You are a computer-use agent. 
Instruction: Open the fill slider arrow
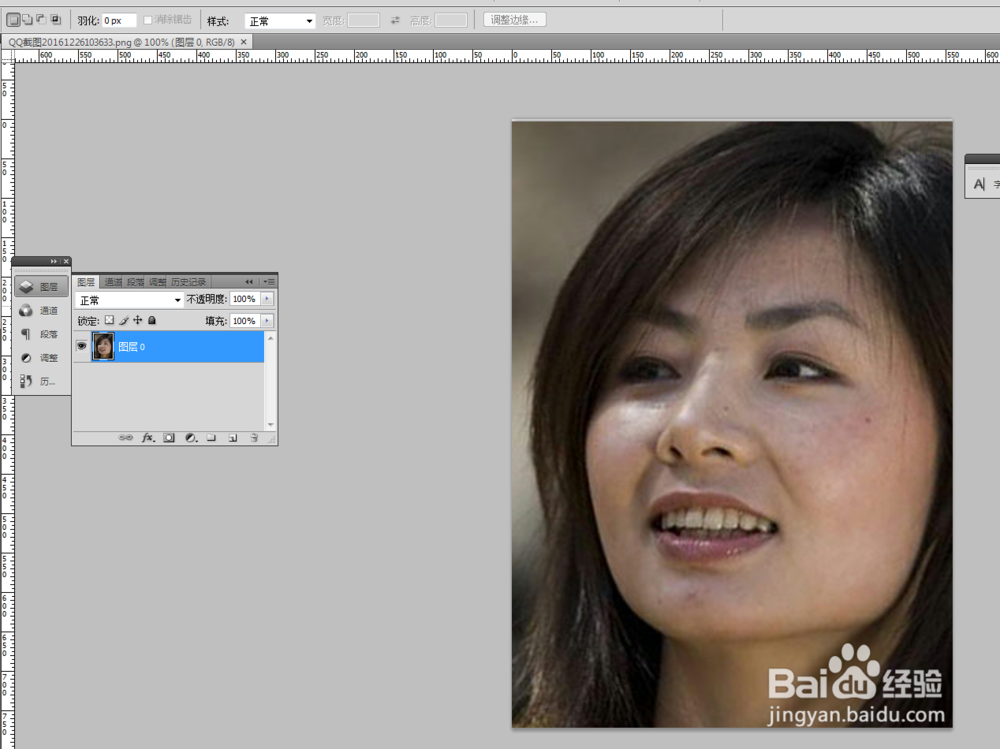(x=267, y=321)
